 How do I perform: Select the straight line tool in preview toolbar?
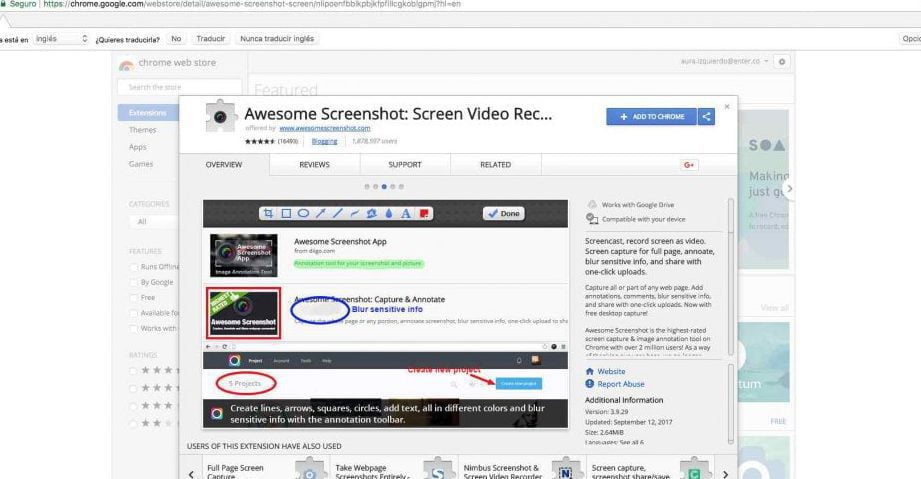[338, 213]
